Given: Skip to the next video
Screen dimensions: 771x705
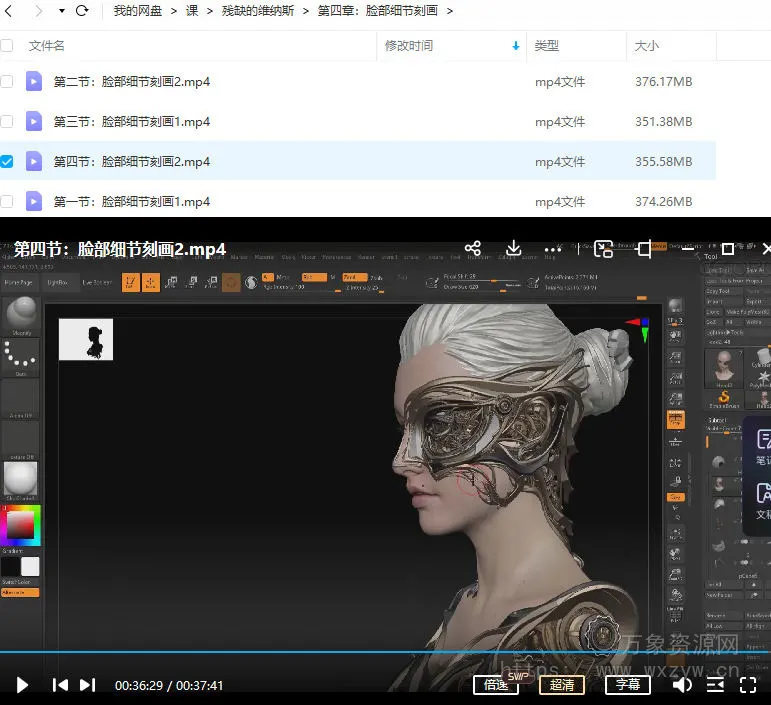Looking at the screenshot, I should point(88,685).
